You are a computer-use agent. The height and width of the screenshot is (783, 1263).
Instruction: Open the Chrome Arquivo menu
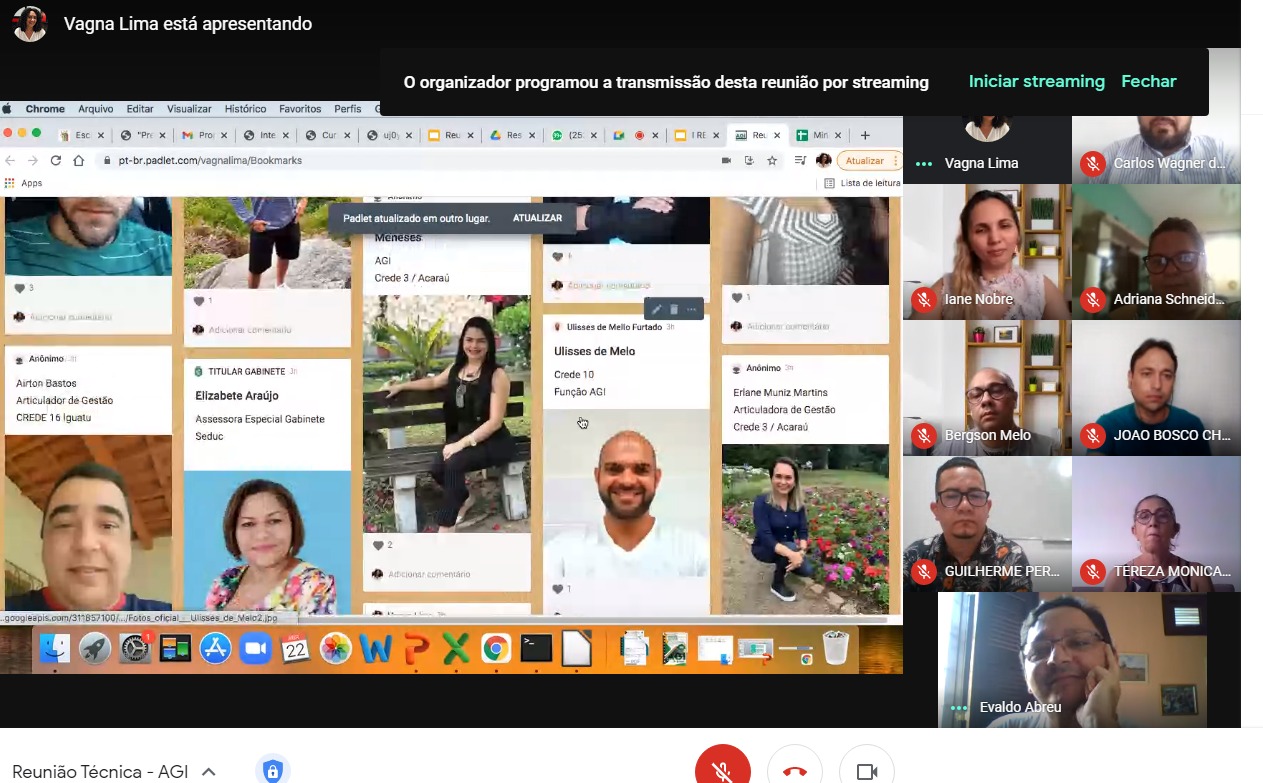[96, 109]
